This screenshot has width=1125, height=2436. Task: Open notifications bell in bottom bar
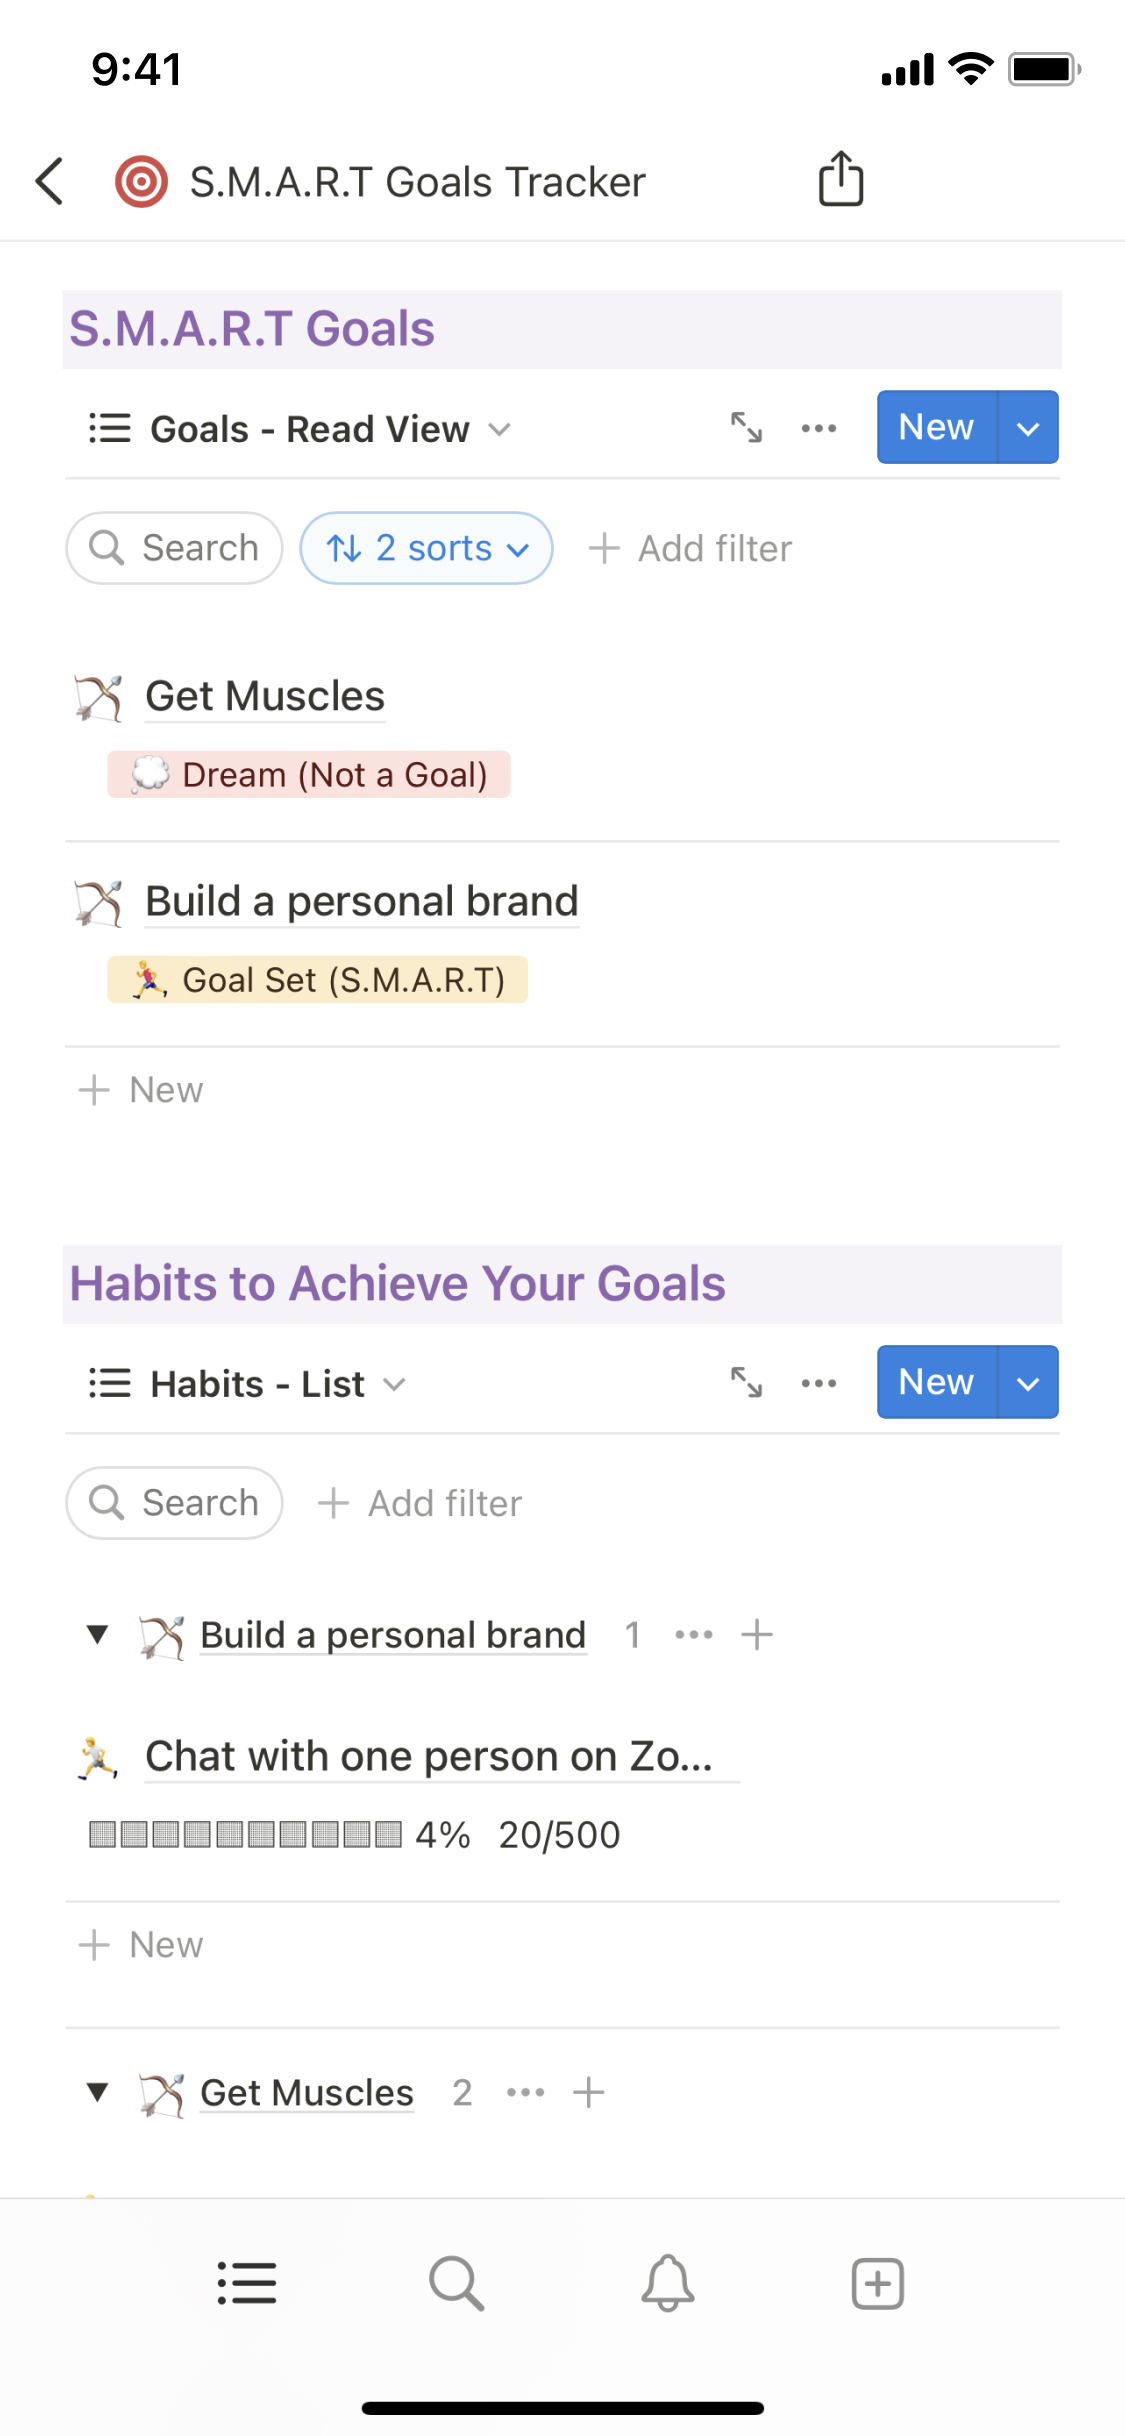tap(667, 2283)
